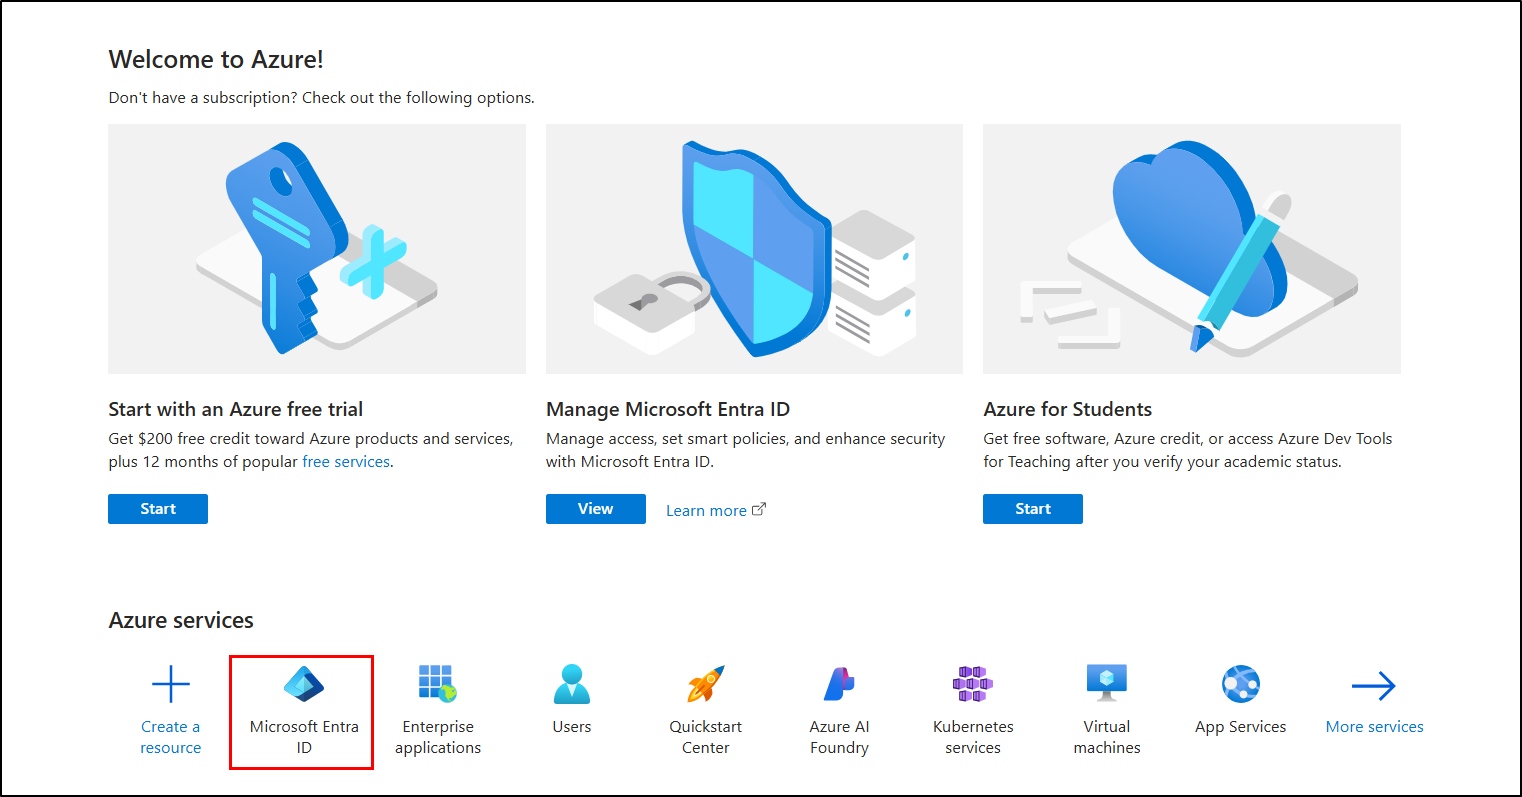The width and height of the screenshot is (1522, 797).
Task: Click the More services arrow
Action: 1374,684
